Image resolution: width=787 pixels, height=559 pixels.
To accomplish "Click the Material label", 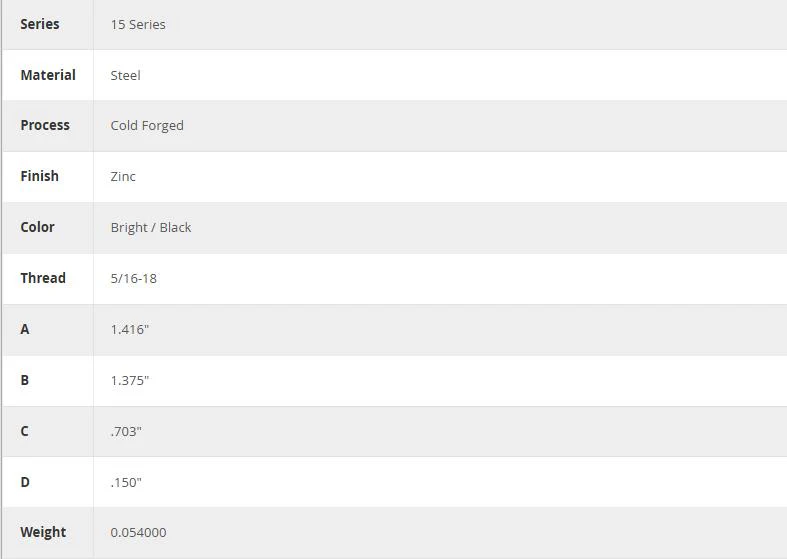I will pyautogui.click(x=48, y=75).
